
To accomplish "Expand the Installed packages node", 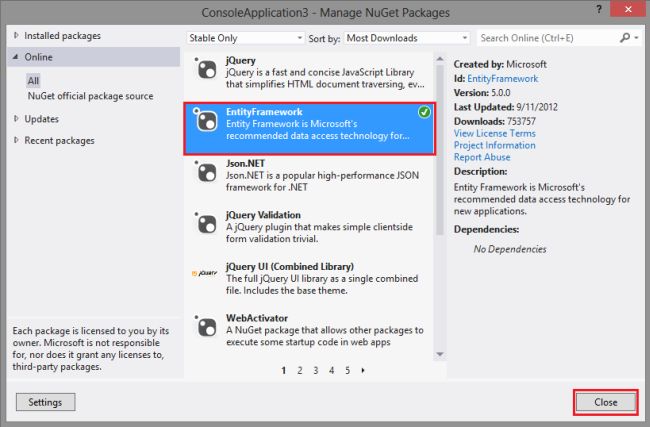I will (x=16, y=36).
